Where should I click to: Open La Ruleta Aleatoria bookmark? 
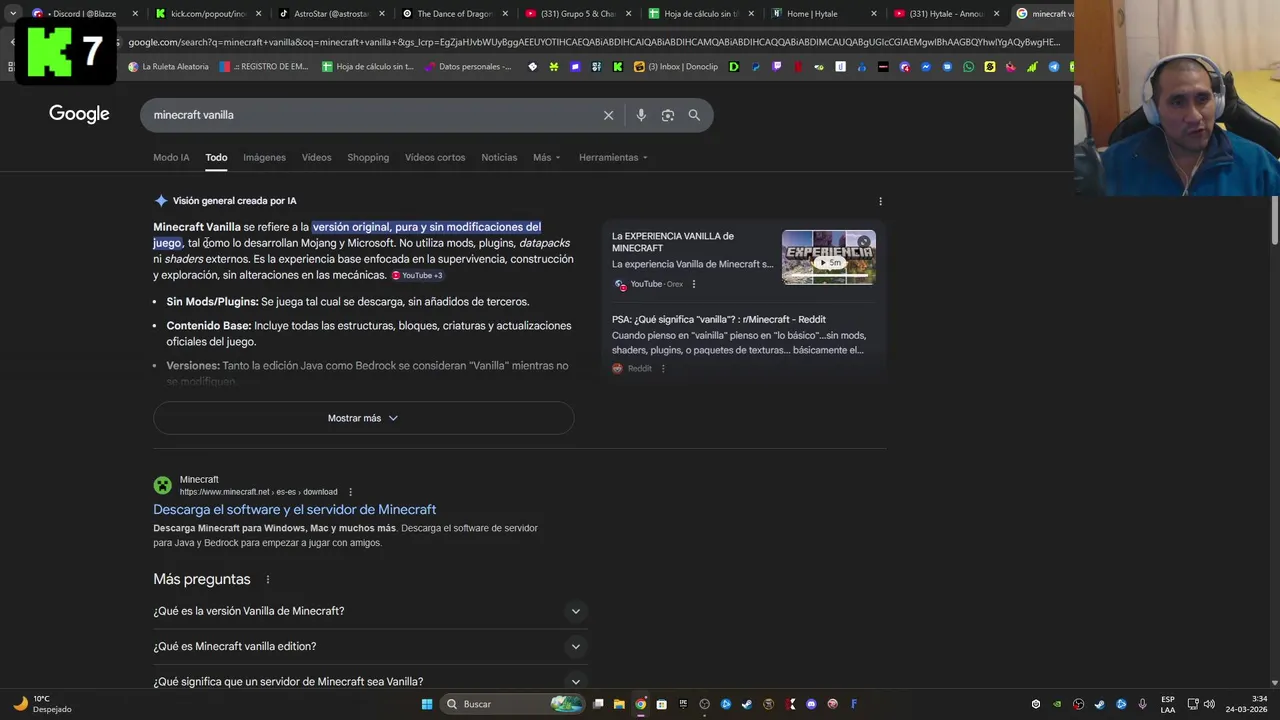coord(168,67)
